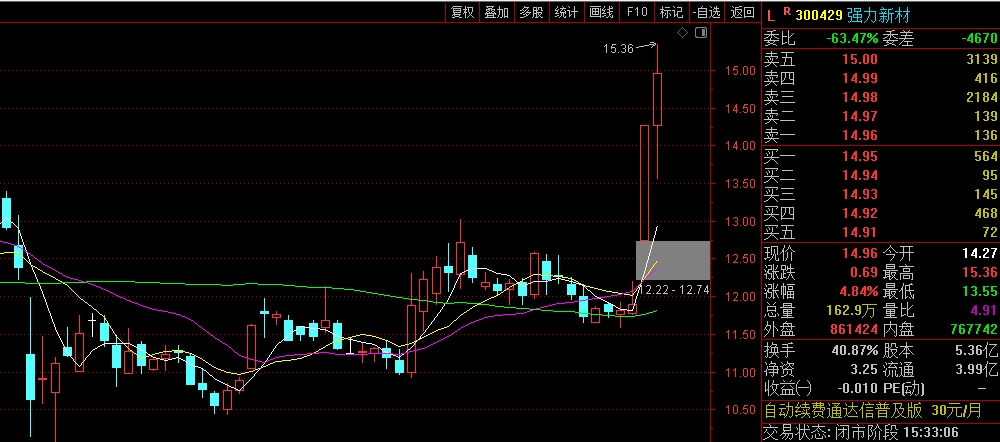The image size is (1000, 442).
Task: Select the 买一 price 14.95
Action: (x=860, y=156)
